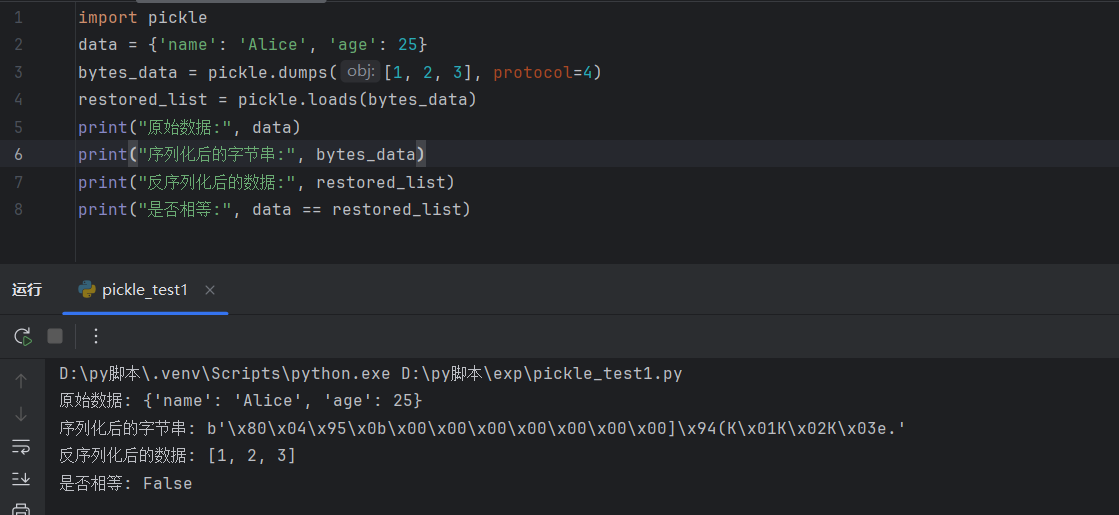Click the stop process square icon
This screenshot has width=1119, height=515.
[55, 336]
